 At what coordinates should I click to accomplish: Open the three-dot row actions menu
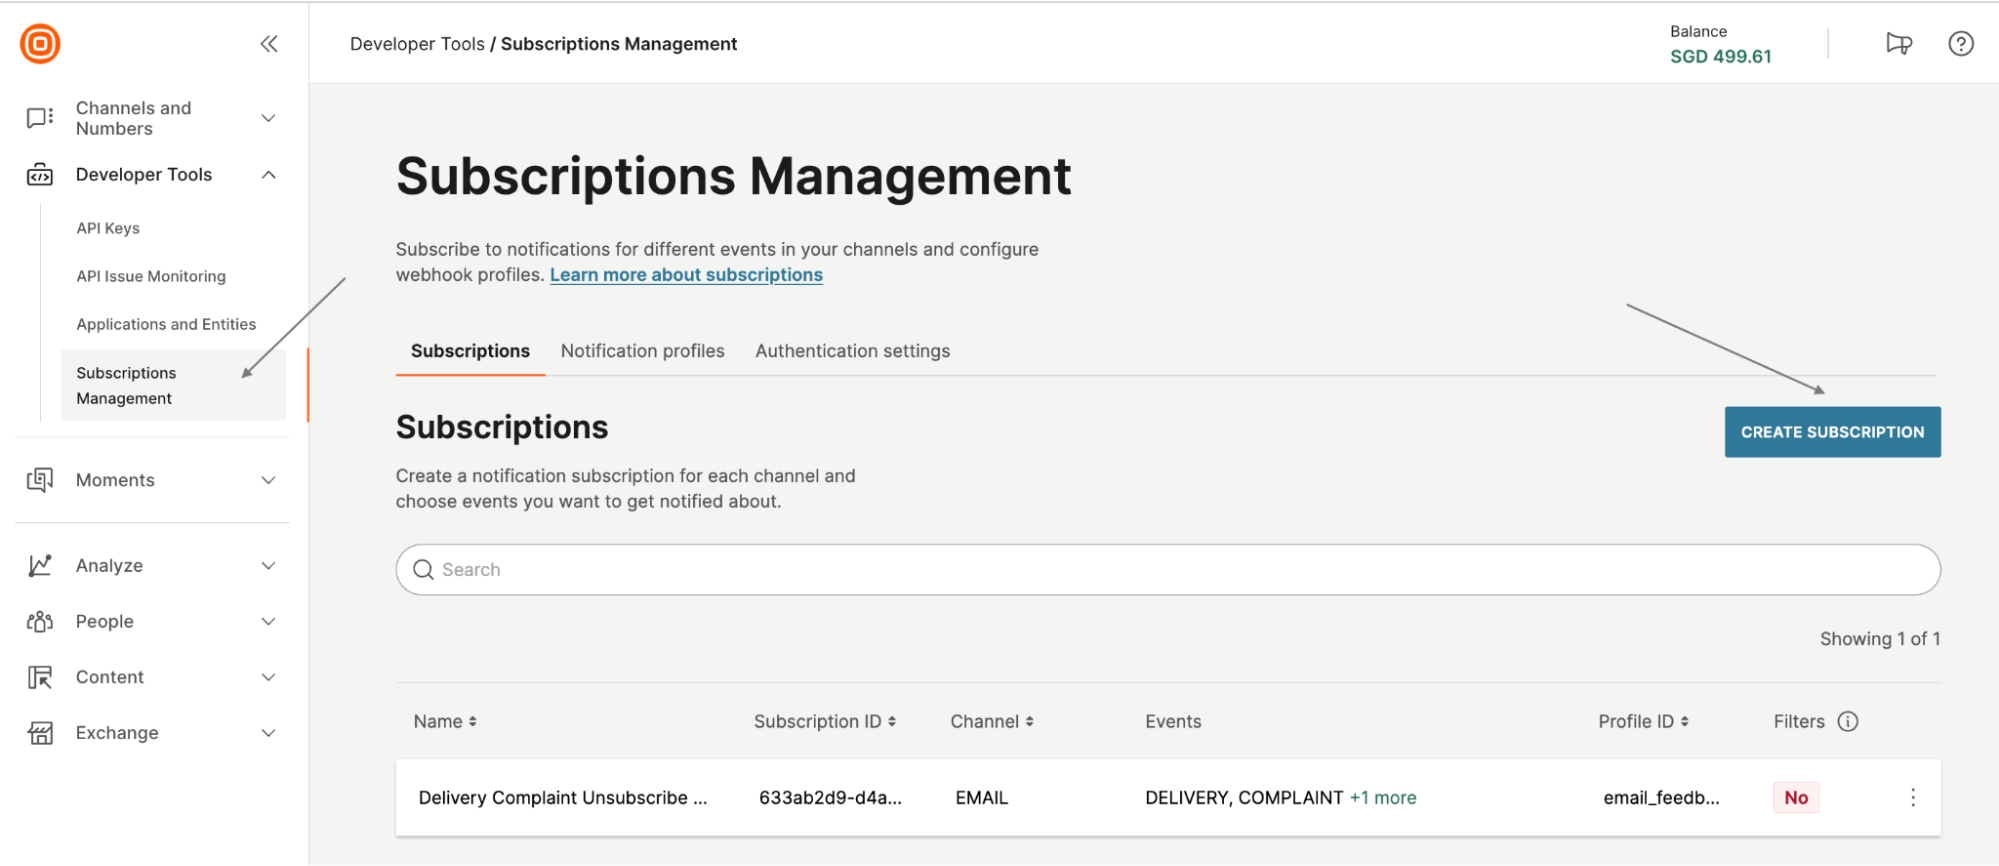point(1912,798)
